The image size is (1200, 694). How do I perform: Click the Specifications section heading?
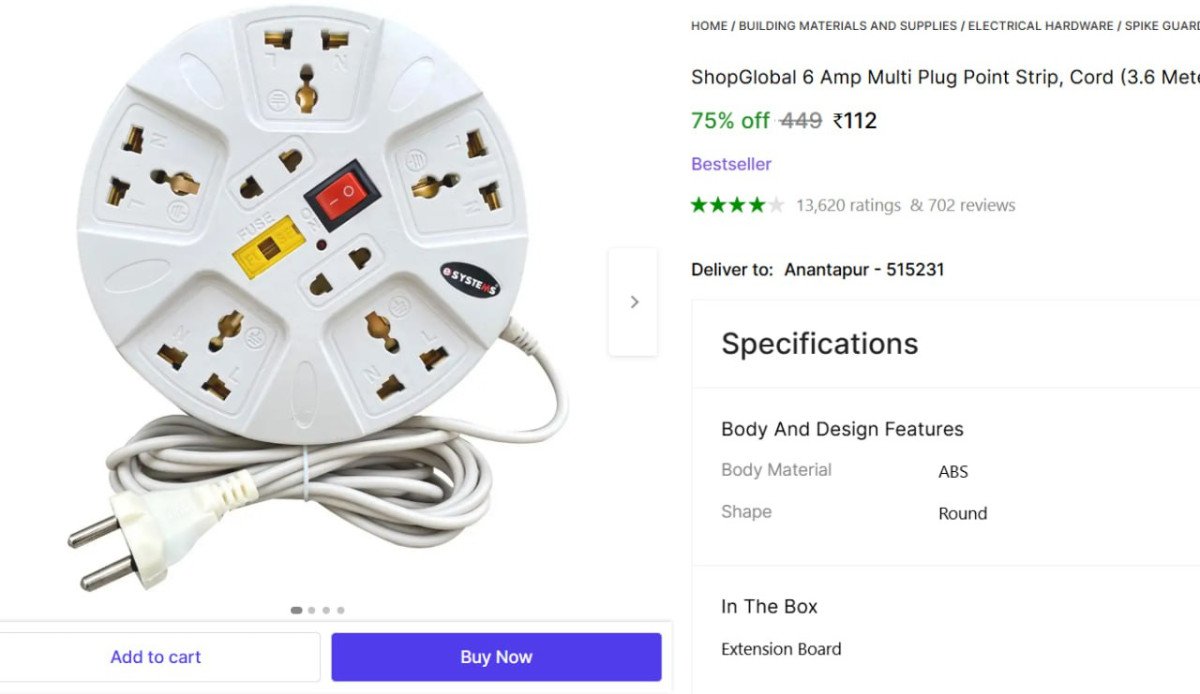point(820,343)
